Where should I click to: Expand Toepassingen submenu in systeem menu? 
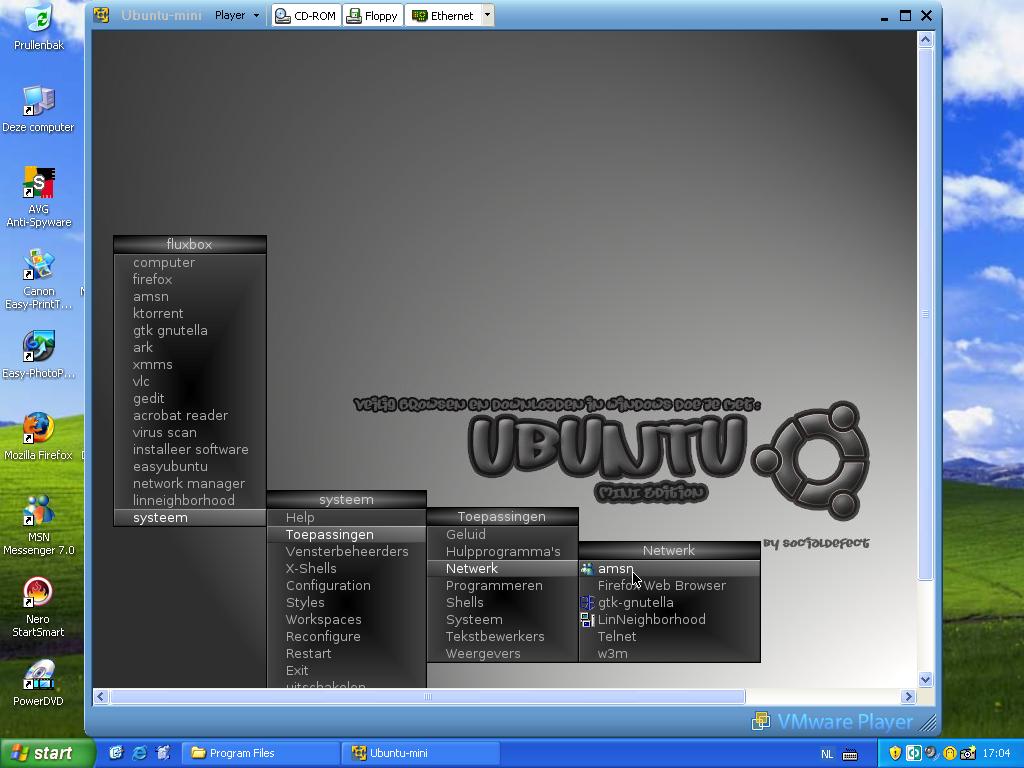point(347,535)
